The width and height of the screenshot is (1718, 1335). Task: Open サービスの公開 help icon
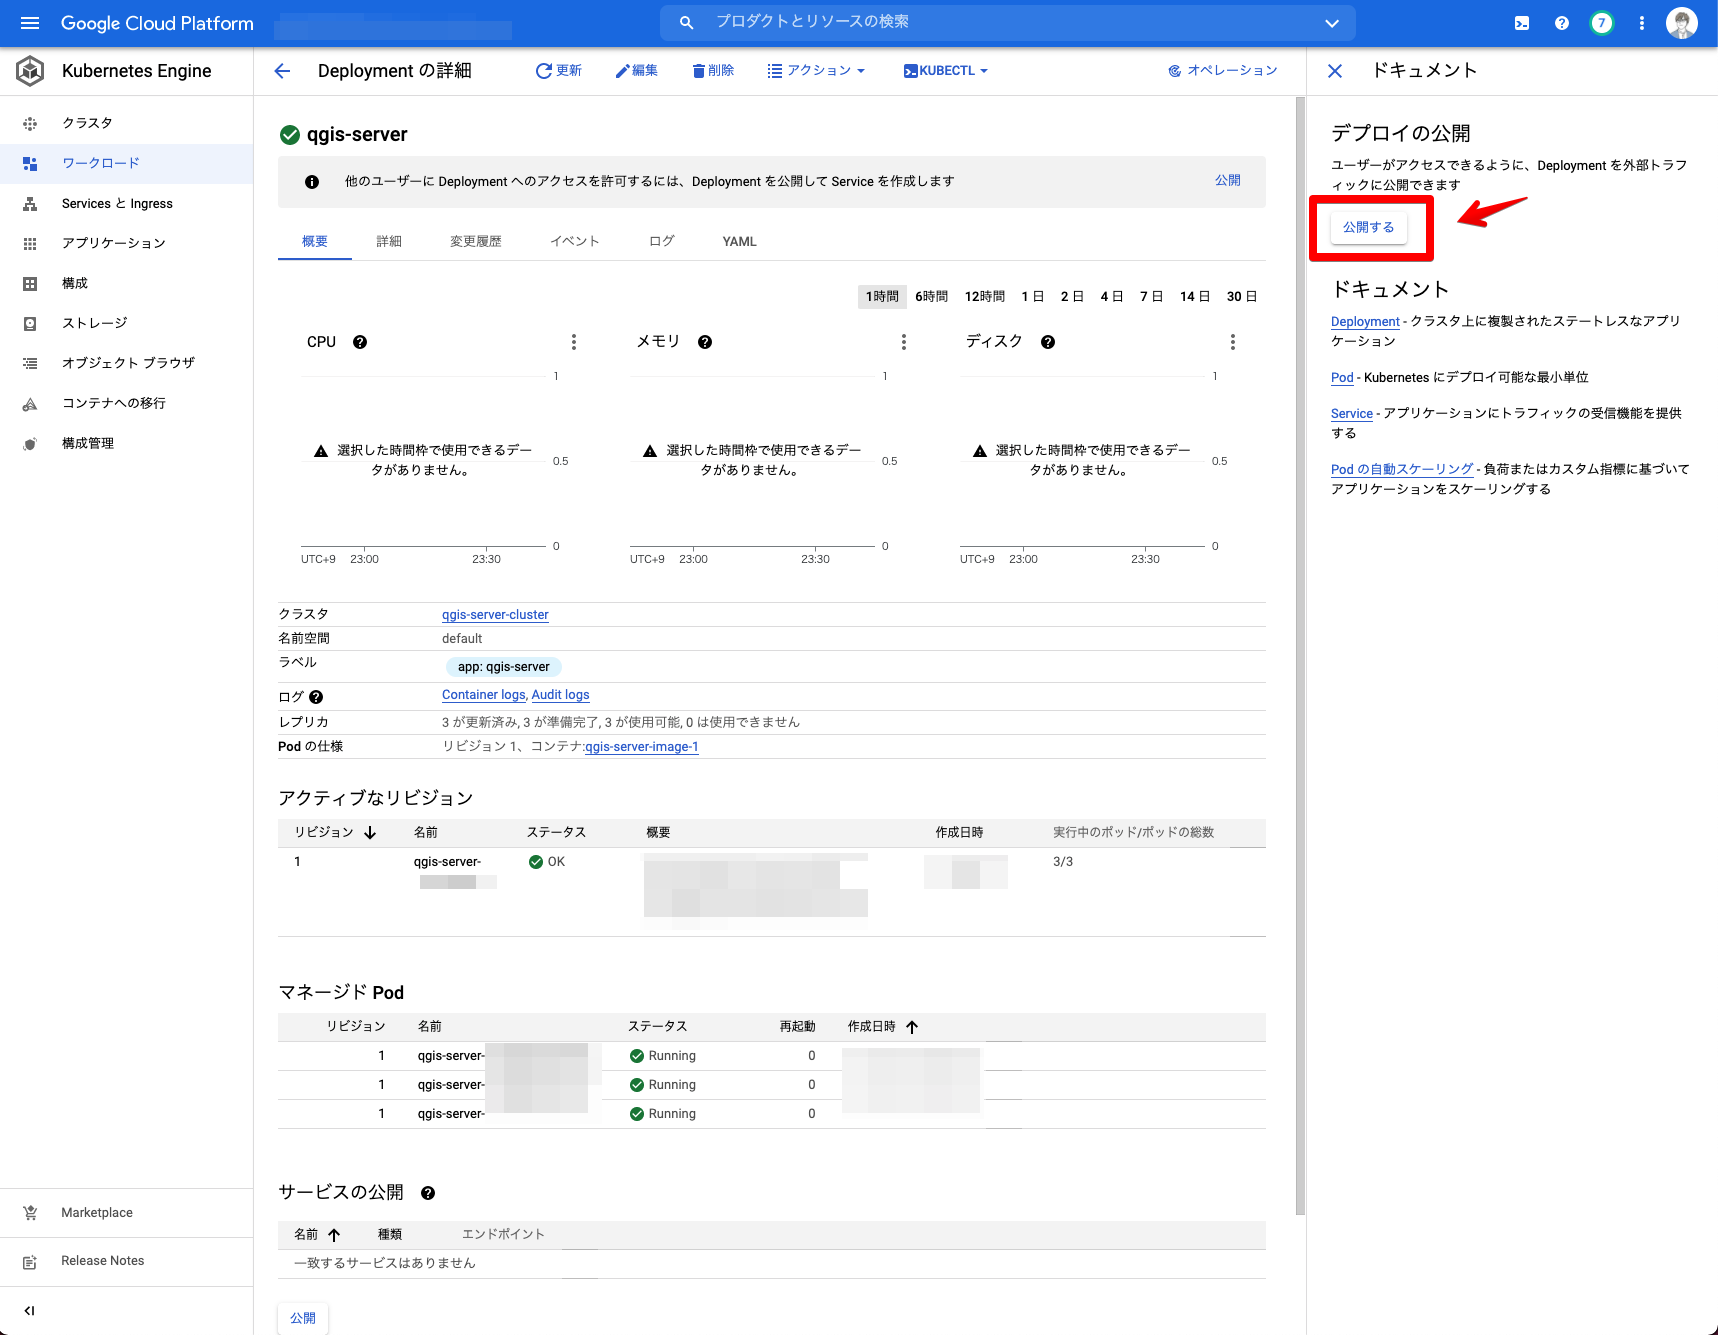428,1193
